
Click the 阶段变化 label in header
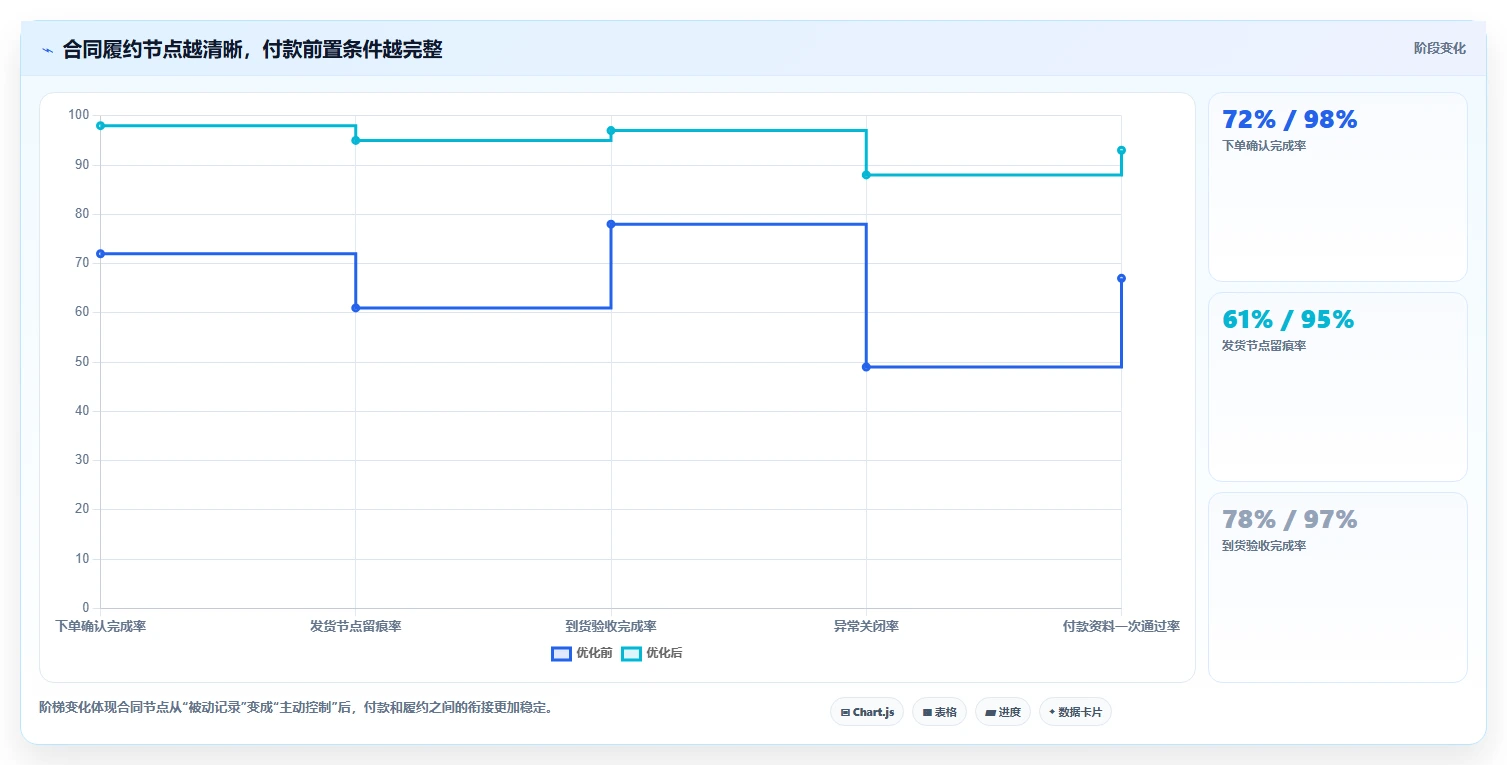pyautogui.click(x=1439, y=48)
